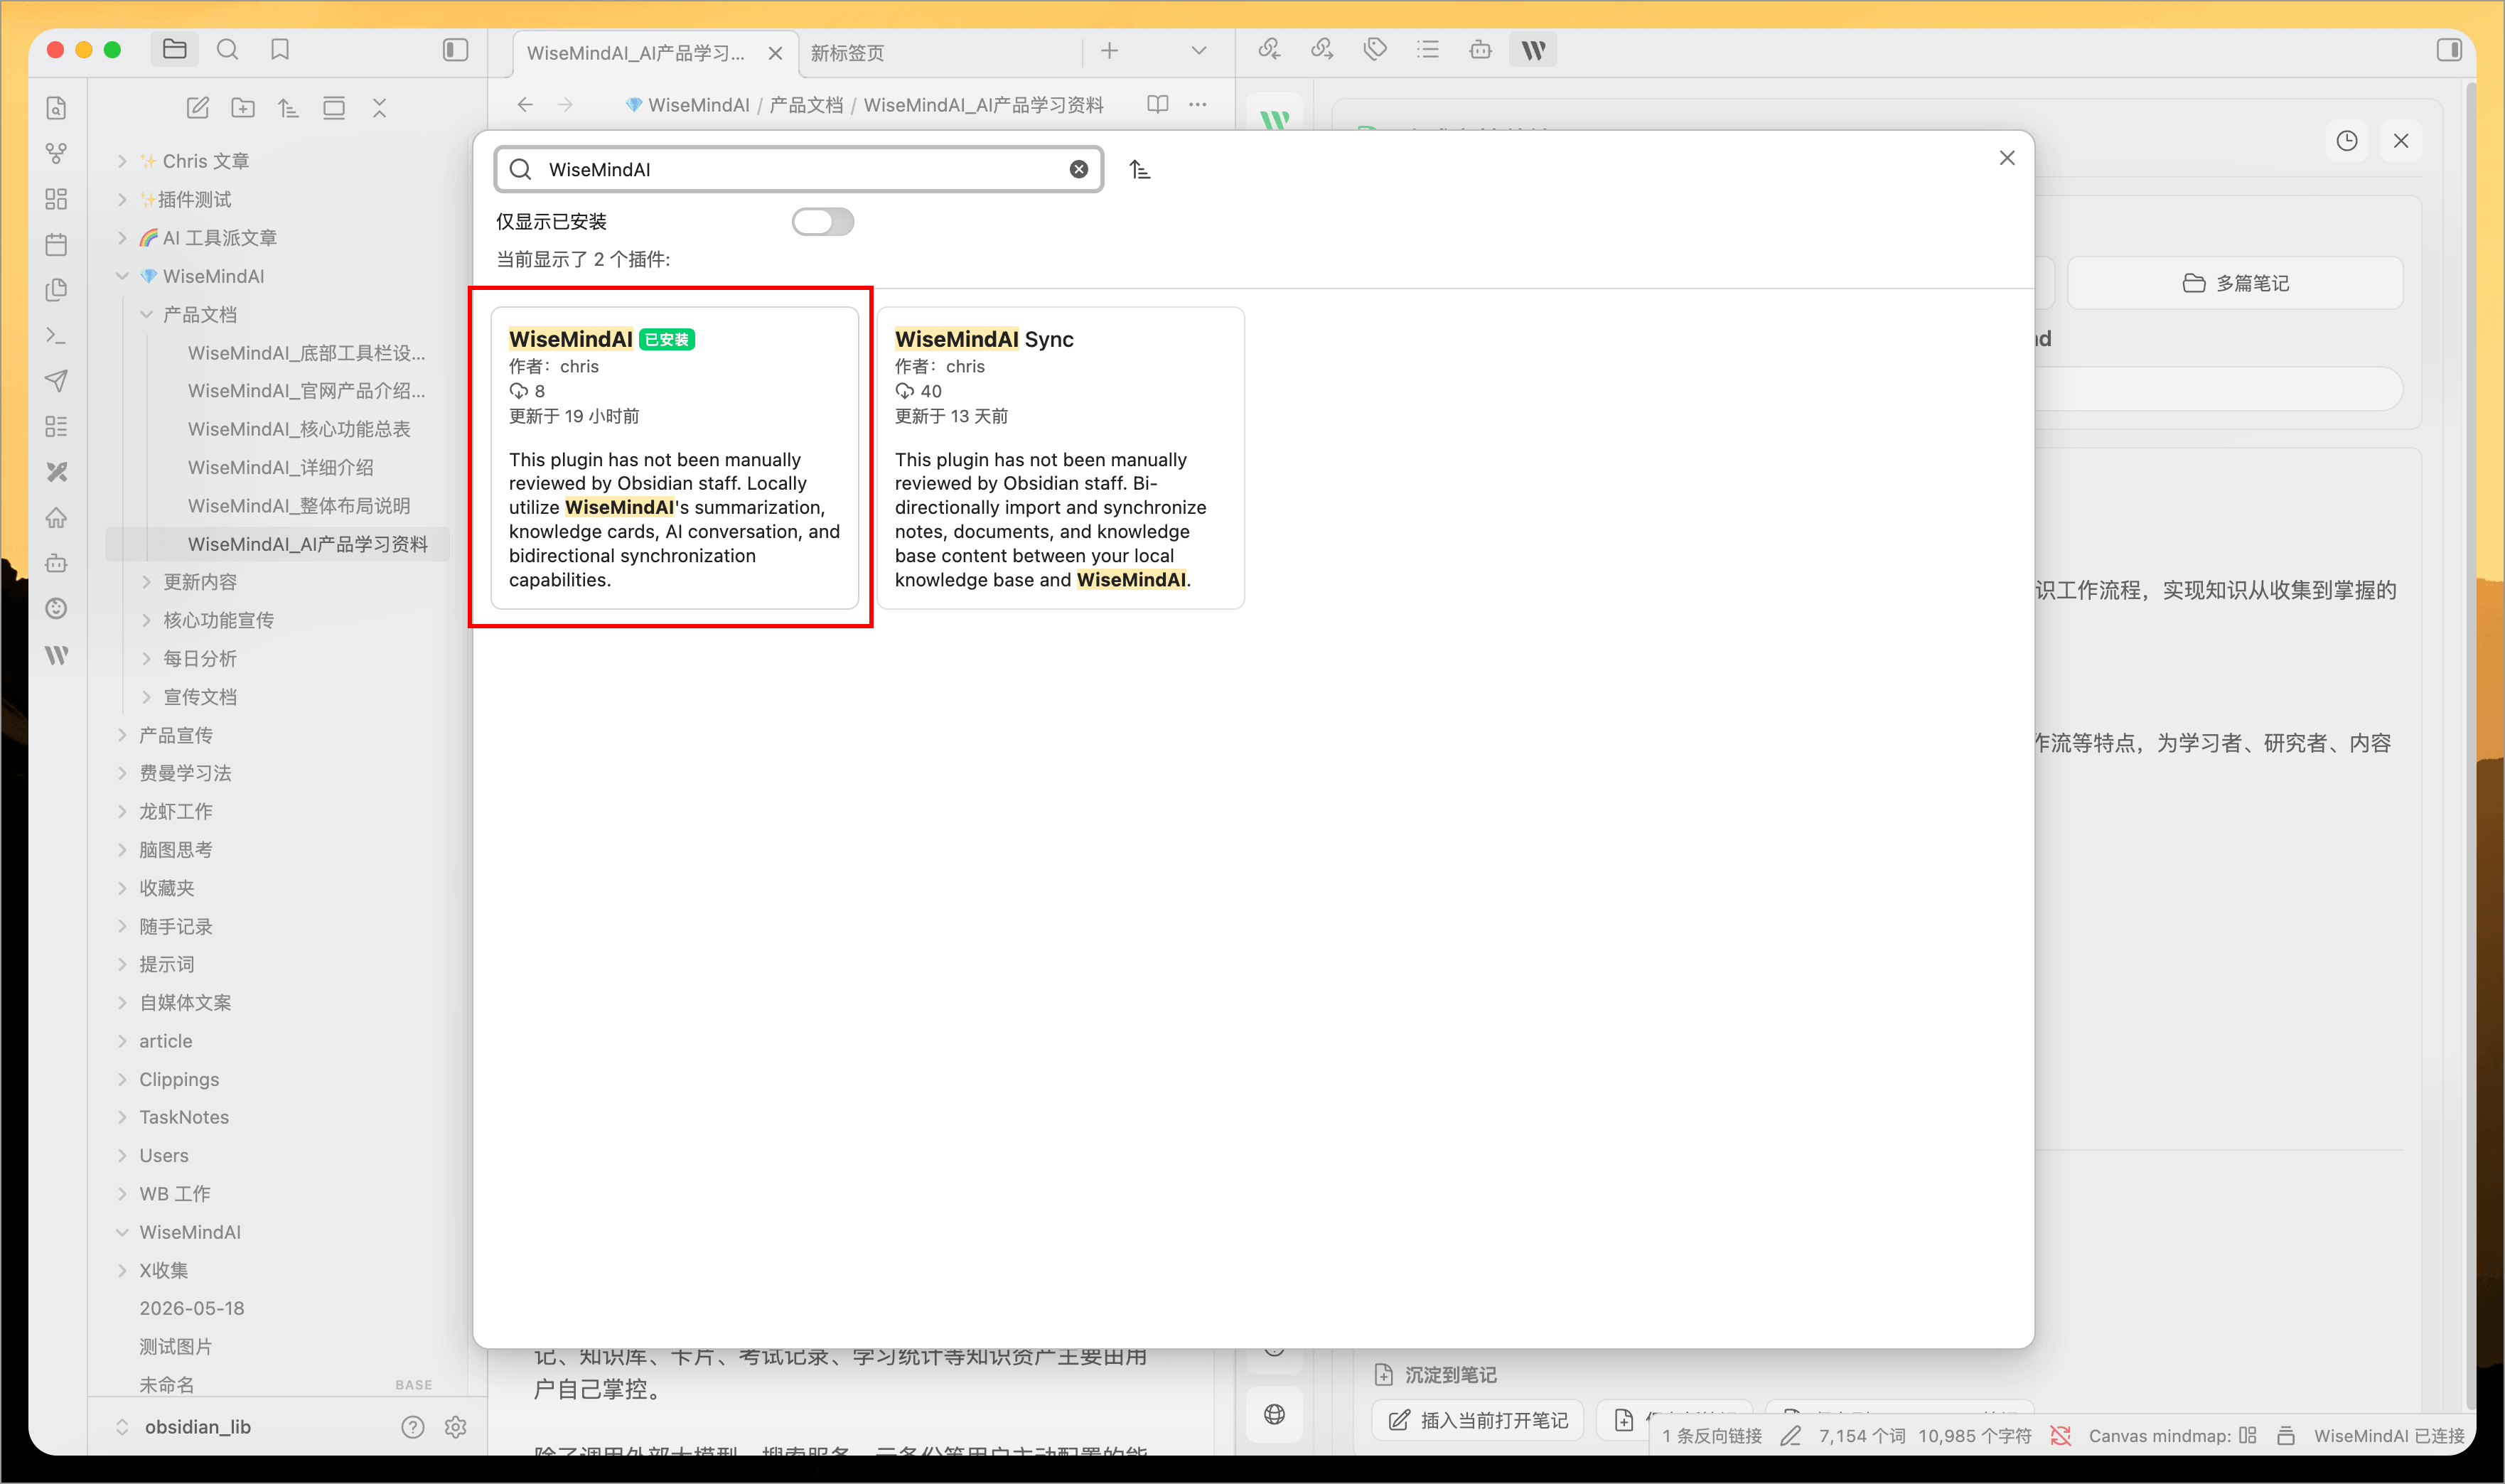2505x1484 pixels.
Task: Click the paper plane ribbon icon
Action: pyautogui.click(x=57, y=381)
